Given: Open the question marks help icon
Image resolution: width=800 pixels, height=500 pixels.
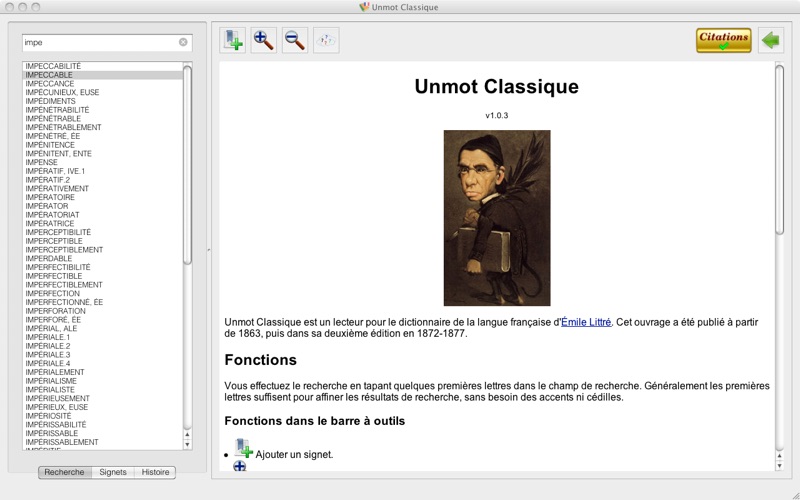Looking at the screenshot, I should click(326, 40).
